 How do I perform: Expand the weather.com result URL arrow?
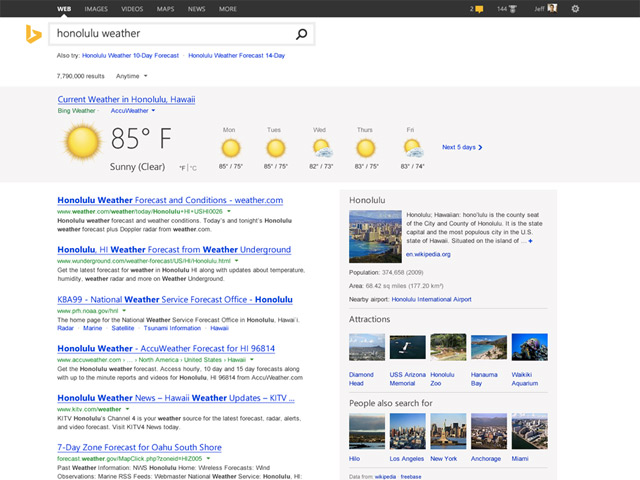pos(229,211)
